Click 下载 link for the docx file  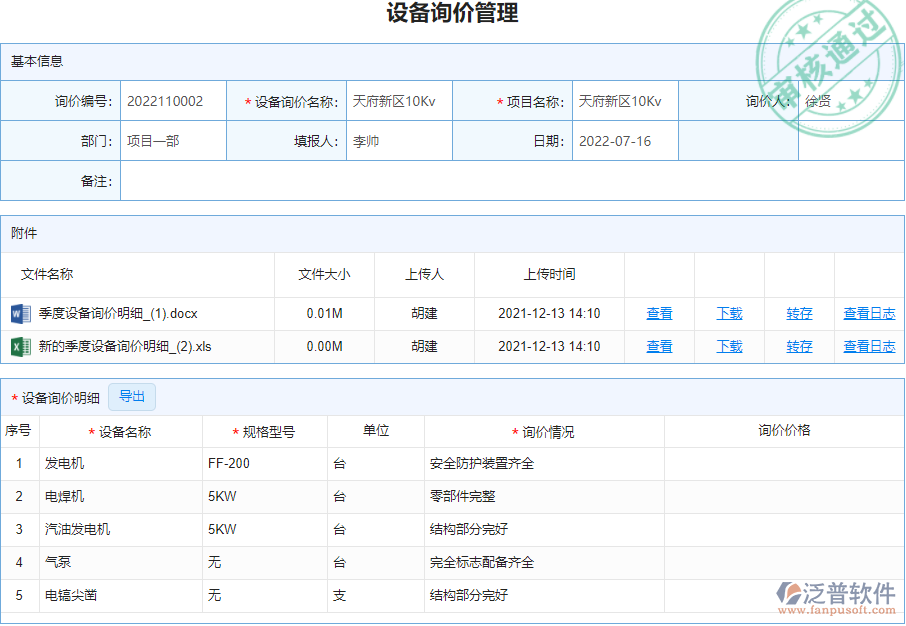pyautogui.click(x=728, y=313)
